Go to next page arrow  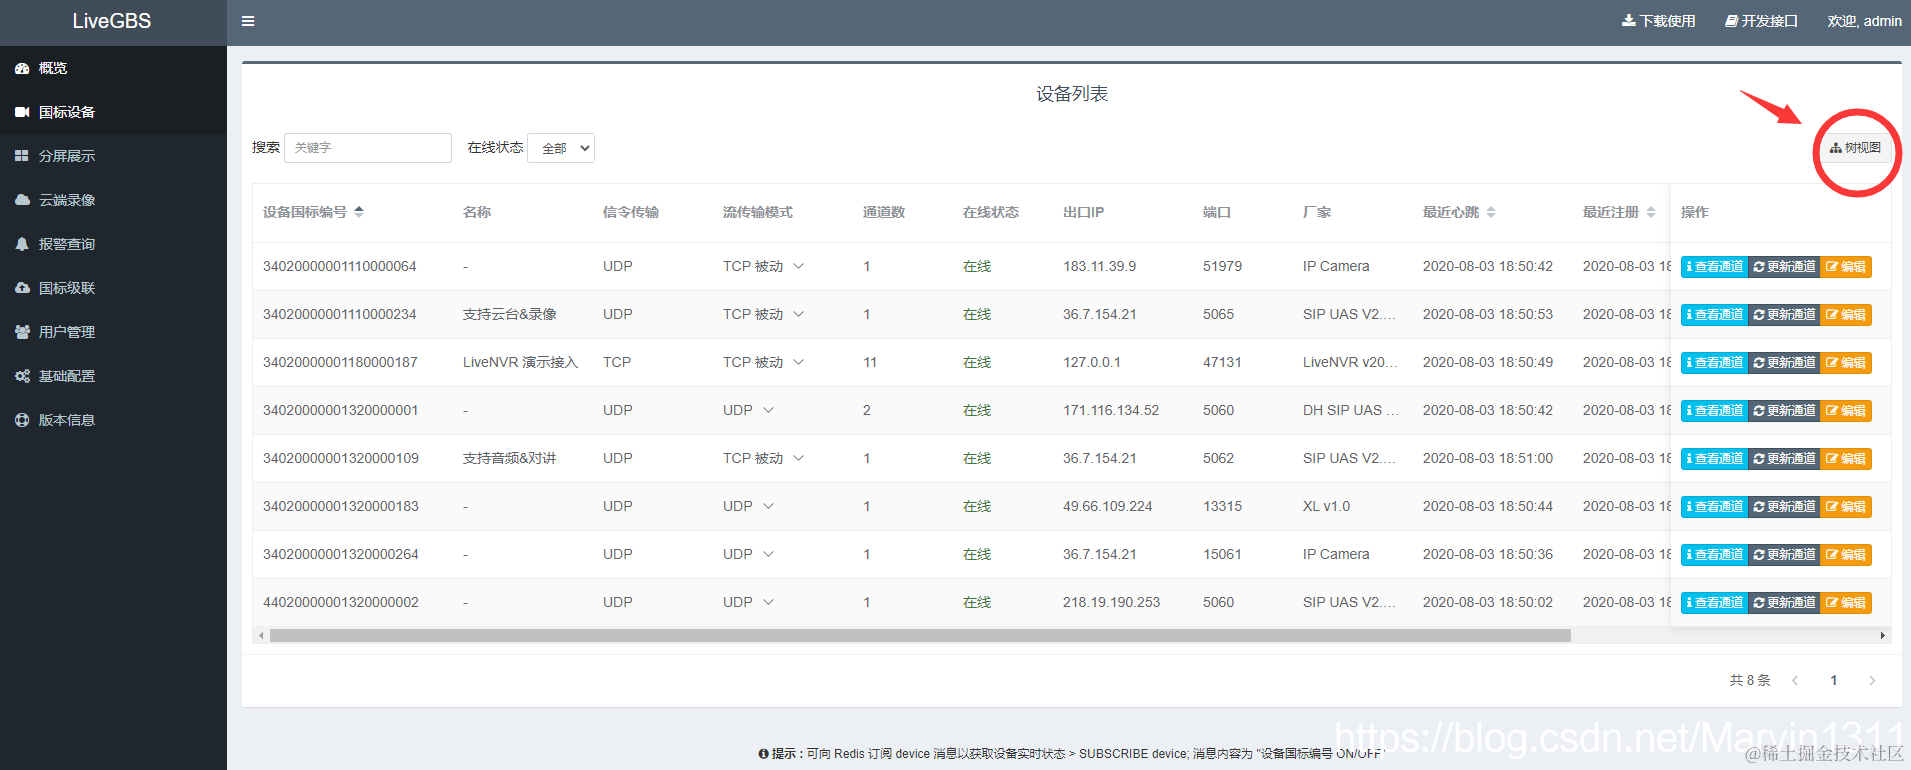click(x=1872, y=681)
